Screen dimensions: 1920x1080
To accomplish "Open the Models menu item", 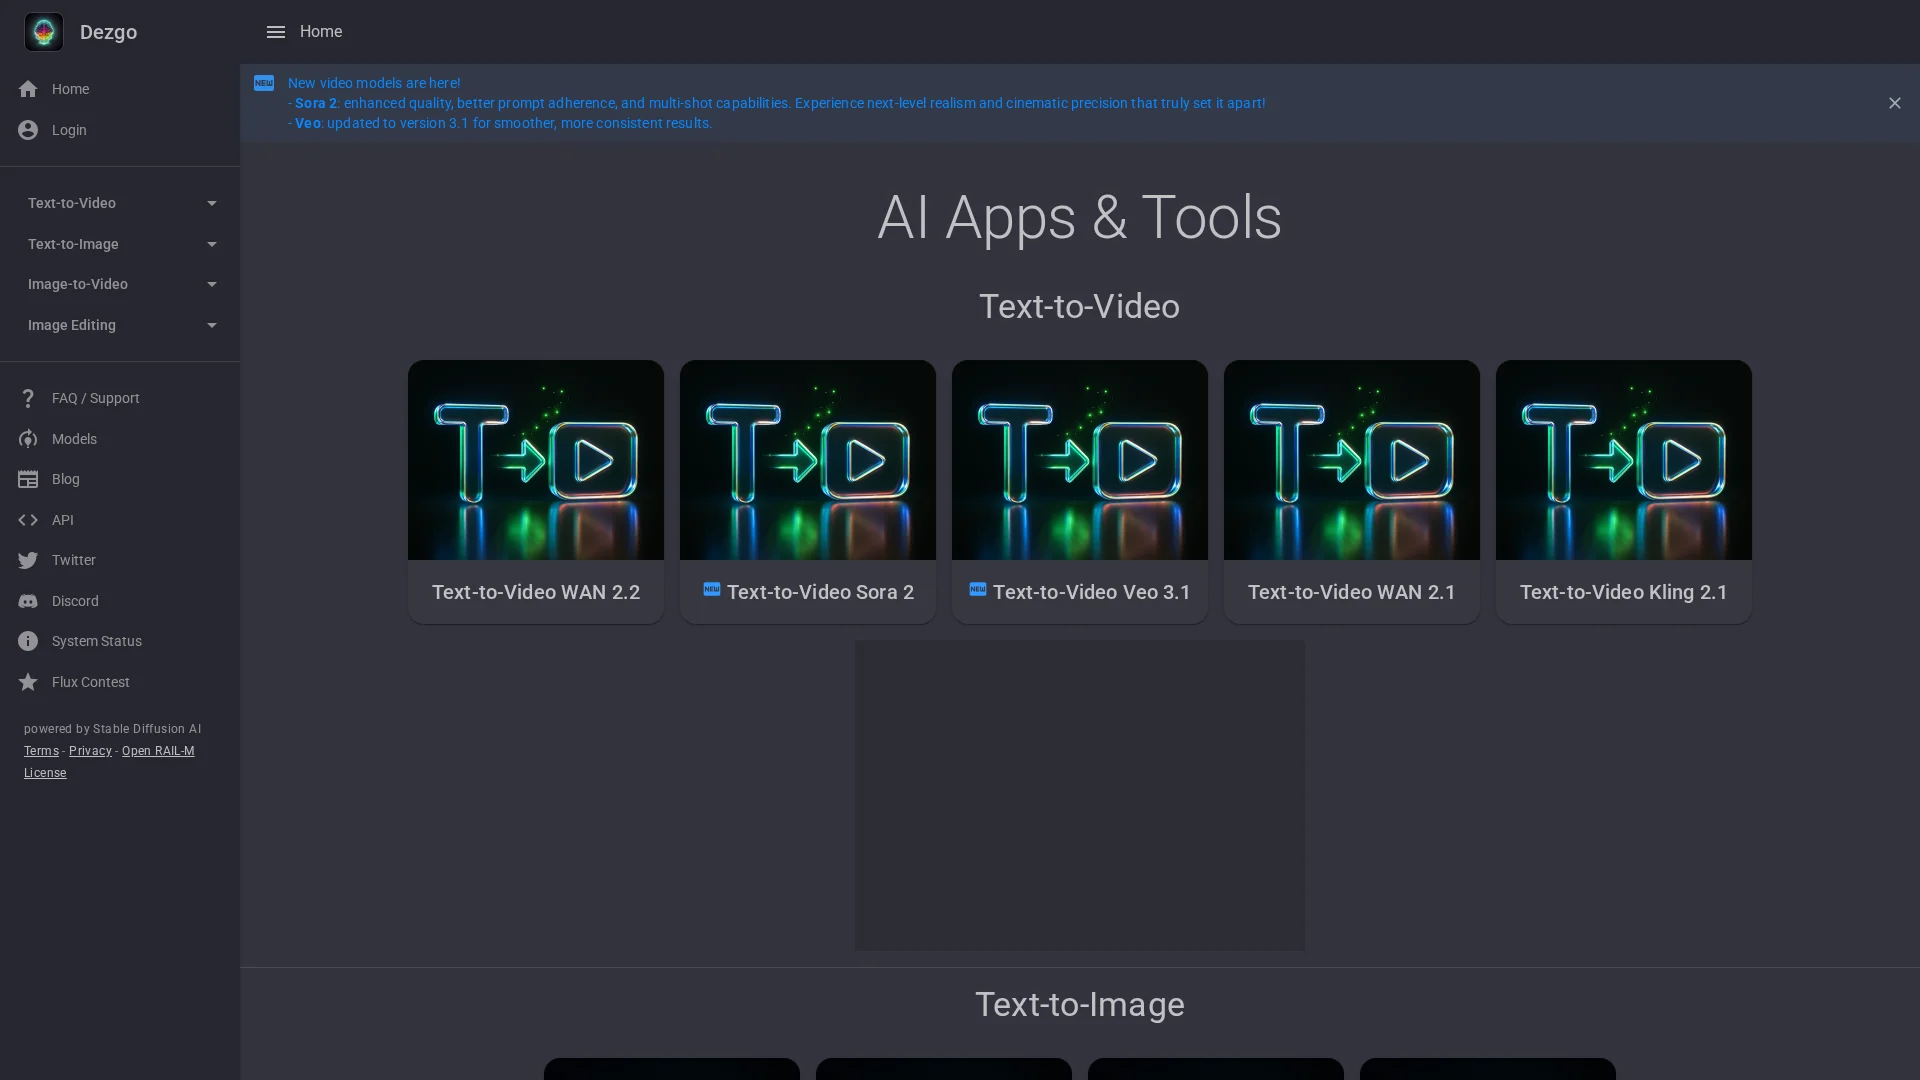I will tap(74, 439).
